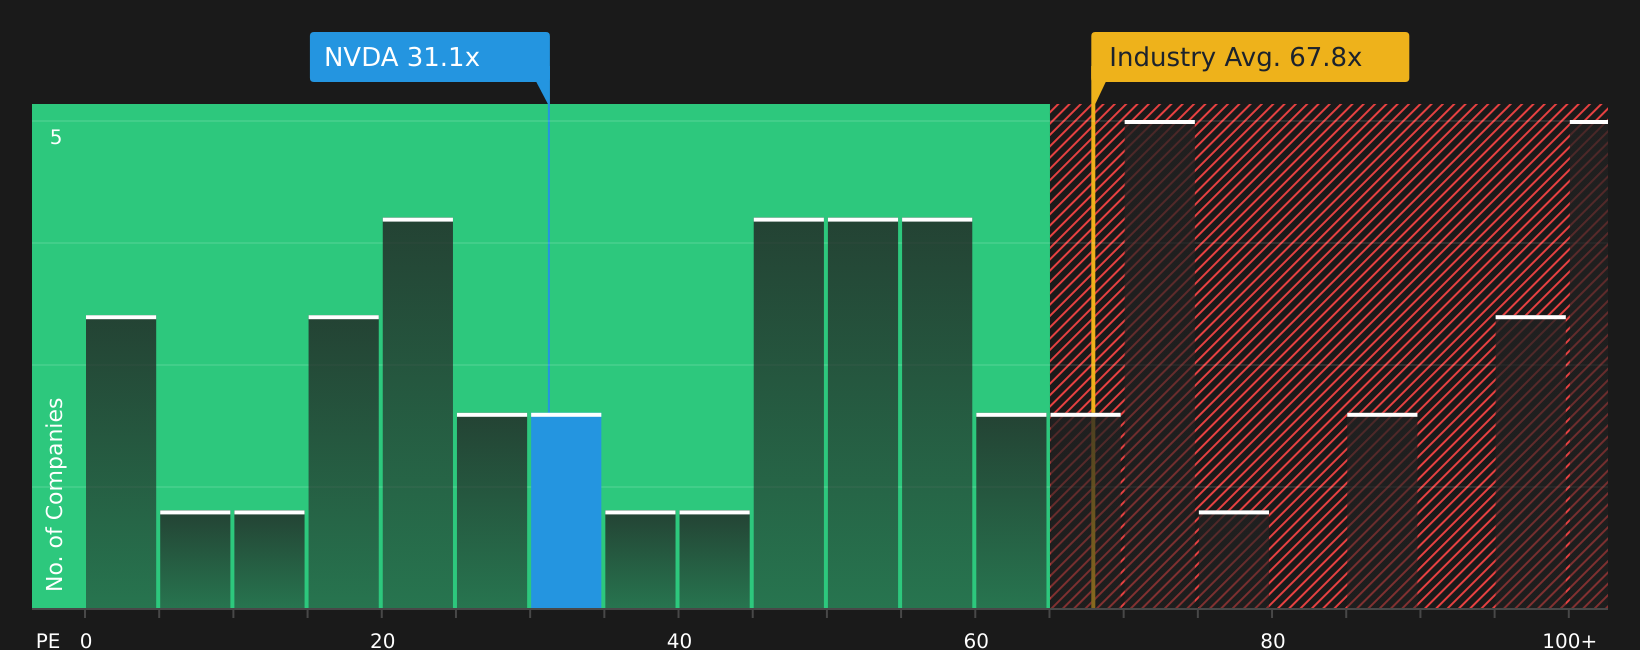
Task: Select the bar for PE 15 to 20
Action: [x=344, y=462]
